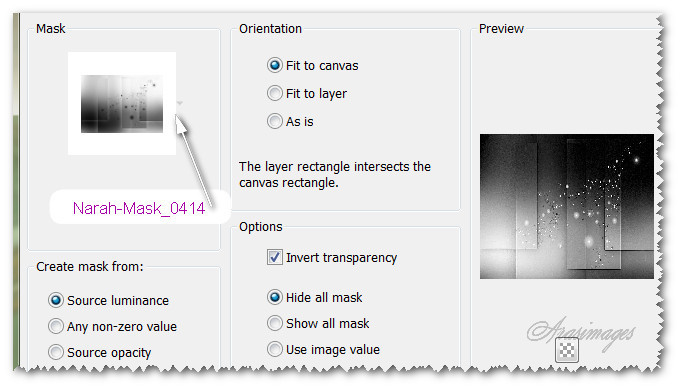Open the mask selection dropdown arrow

pos(179,103)
